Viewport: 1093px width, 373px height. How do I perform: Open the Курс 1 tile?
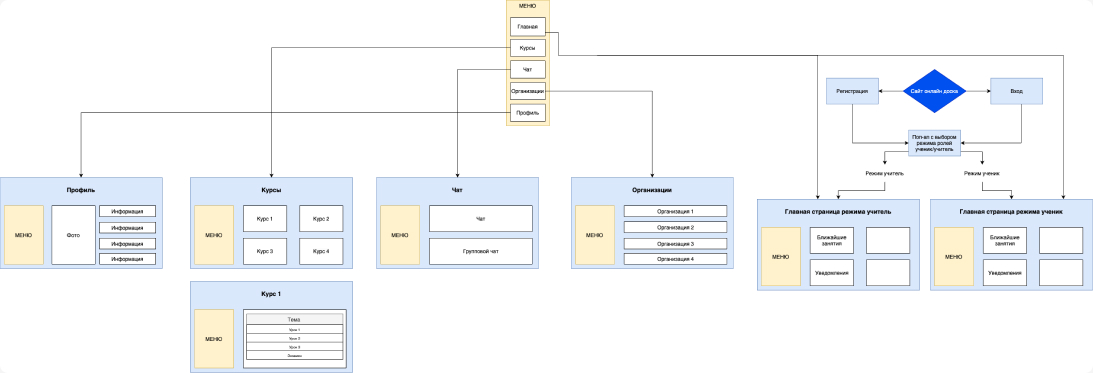265,219
